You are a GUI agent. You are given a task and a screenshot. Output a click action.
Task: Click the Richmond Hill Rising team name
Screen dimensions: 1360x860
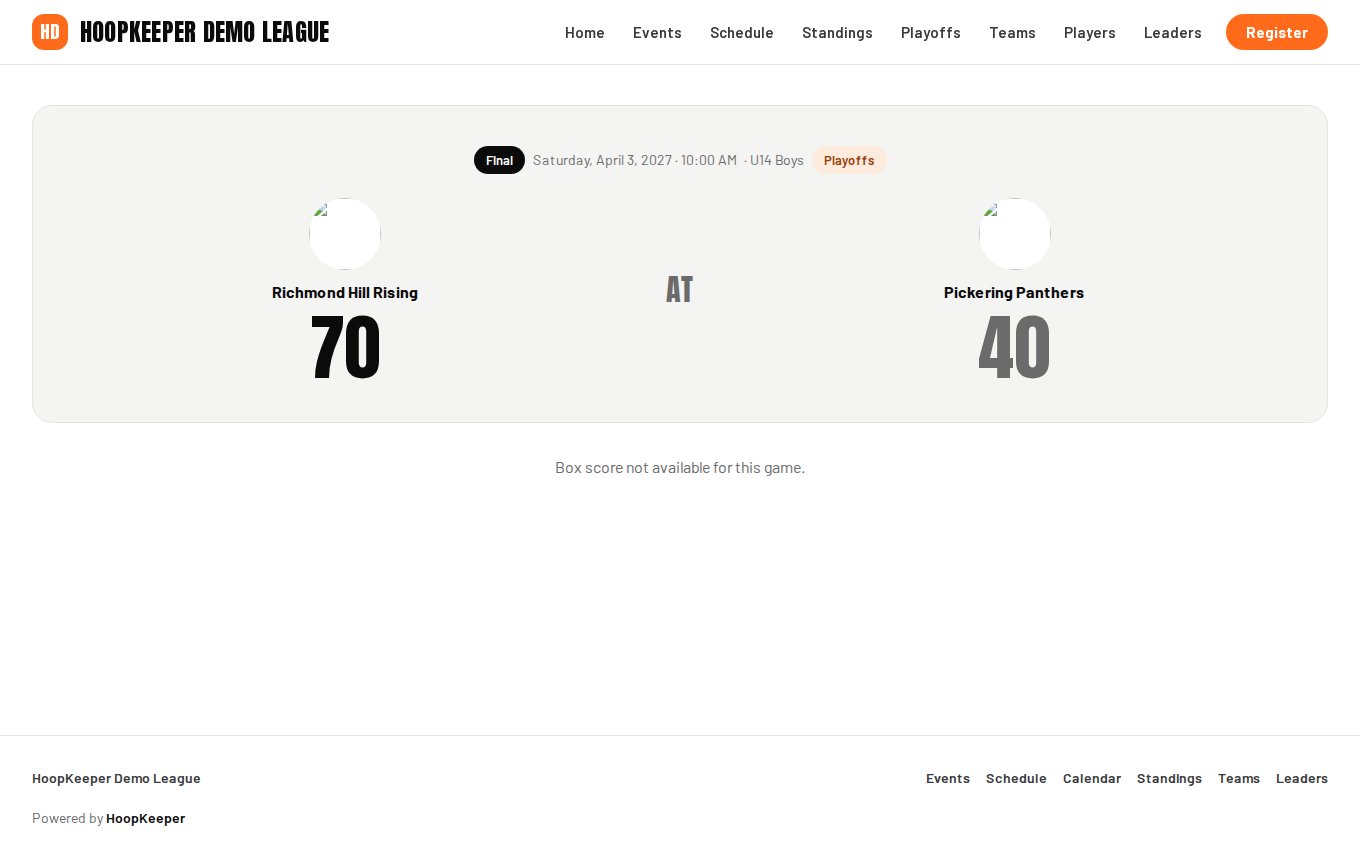[345, 293]
